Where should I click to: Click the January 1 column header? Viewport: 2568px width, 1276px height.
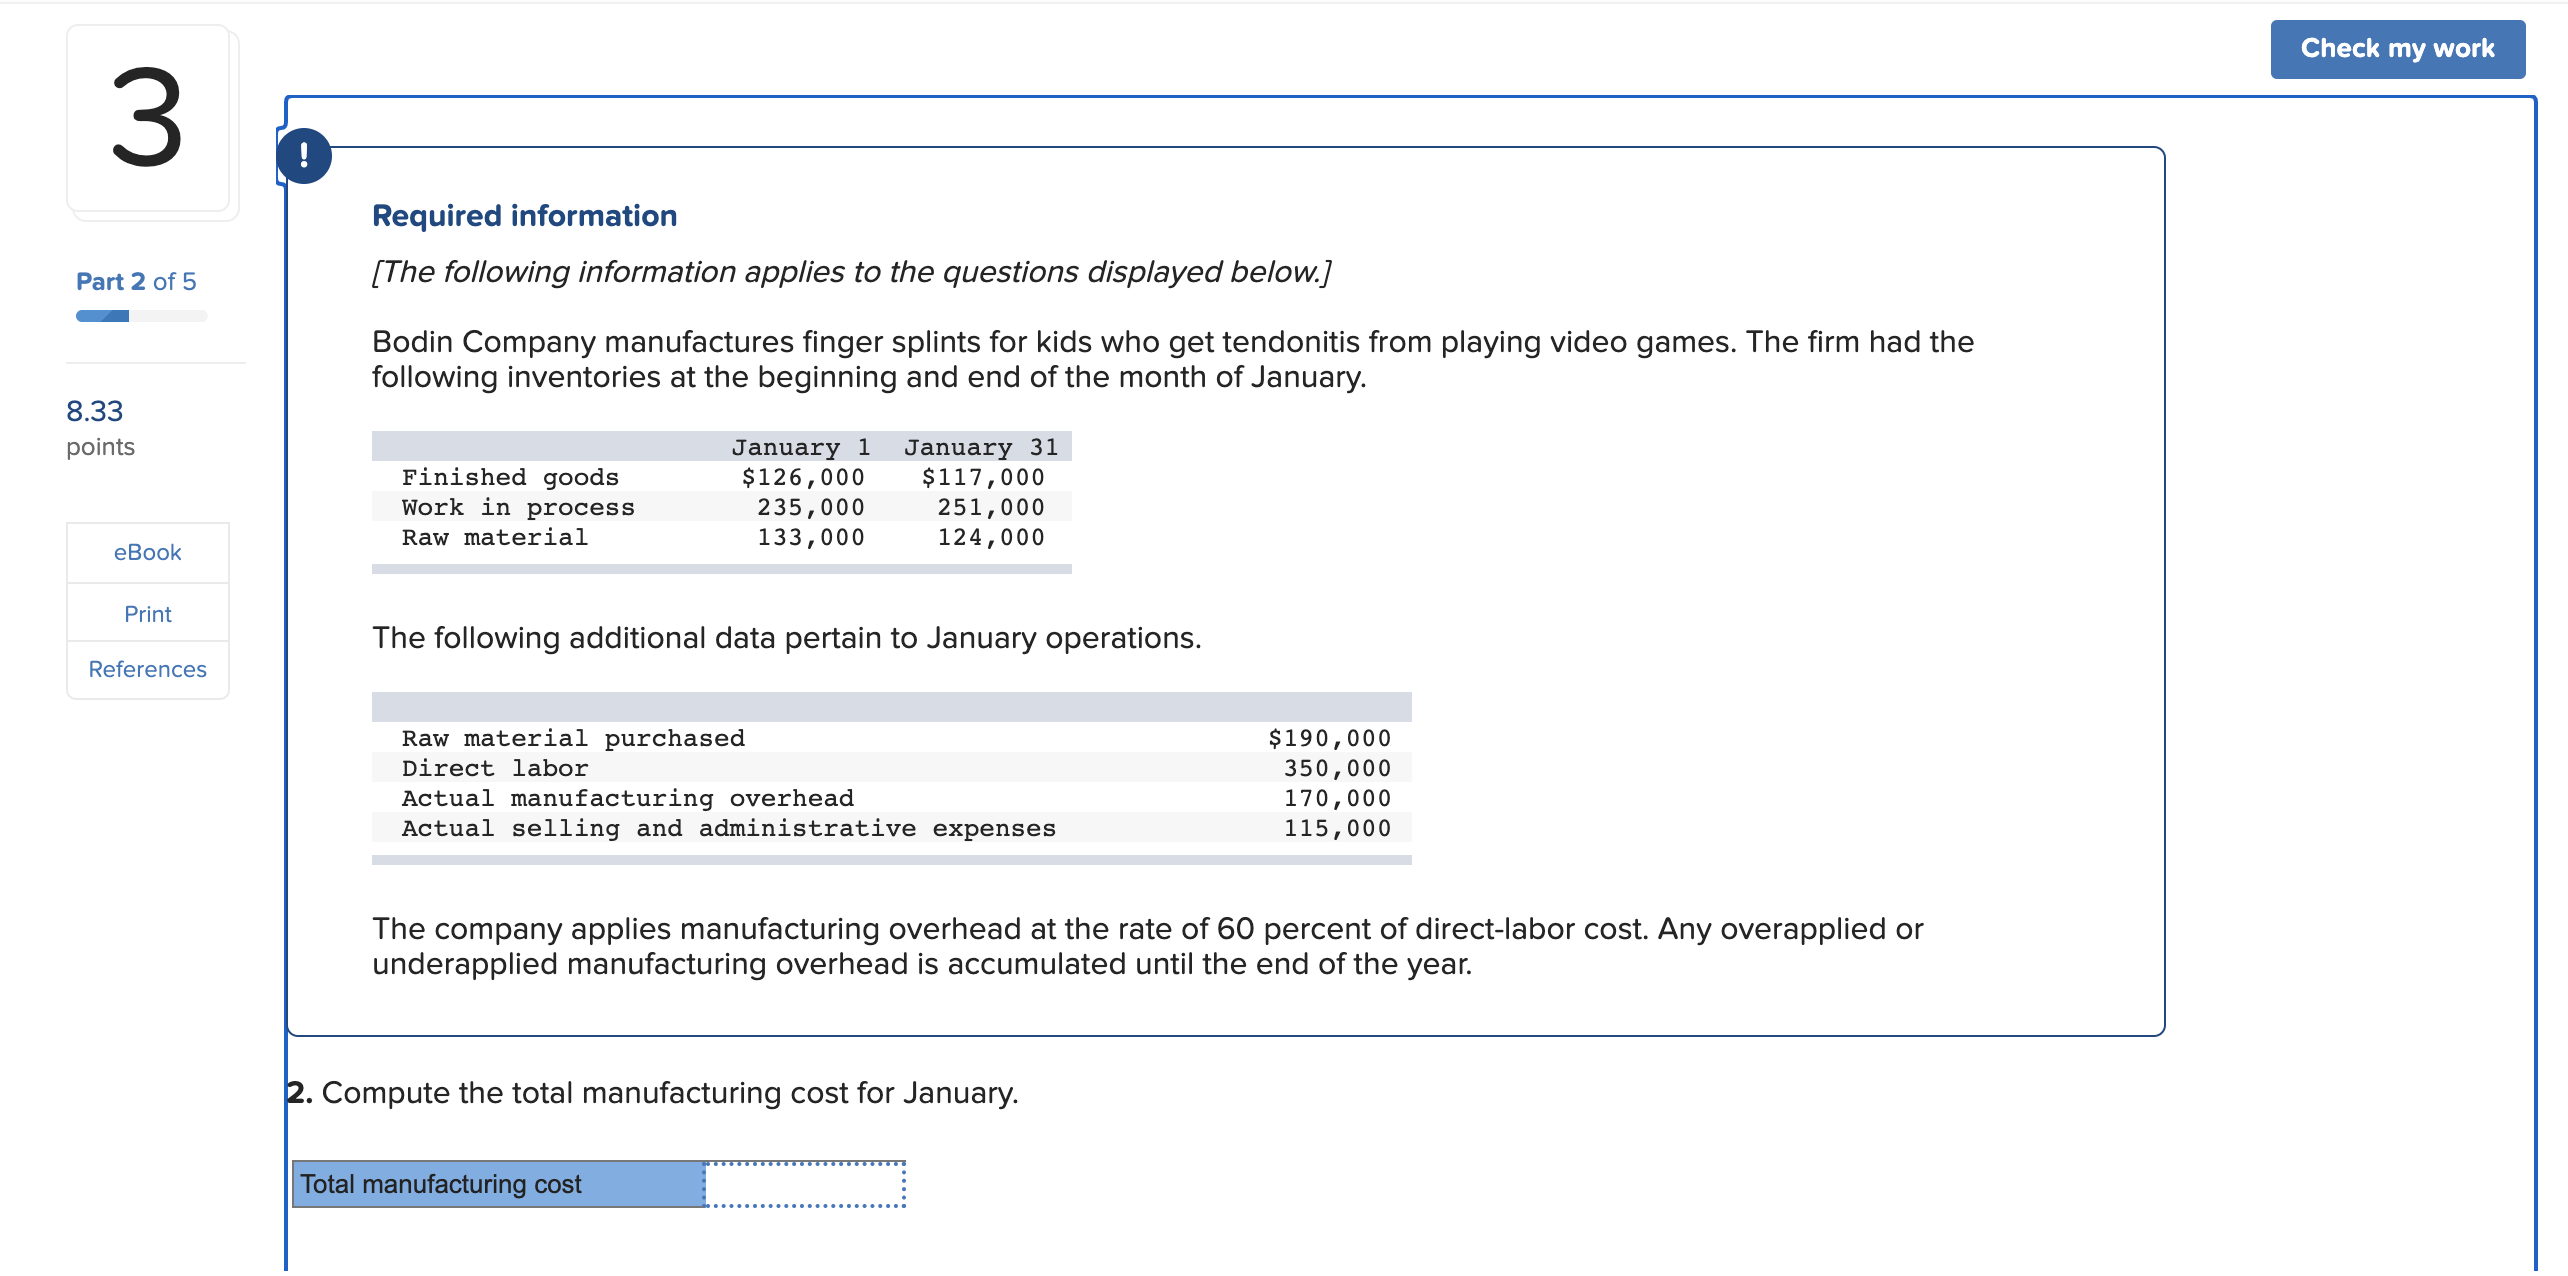(x=801, y=447)
